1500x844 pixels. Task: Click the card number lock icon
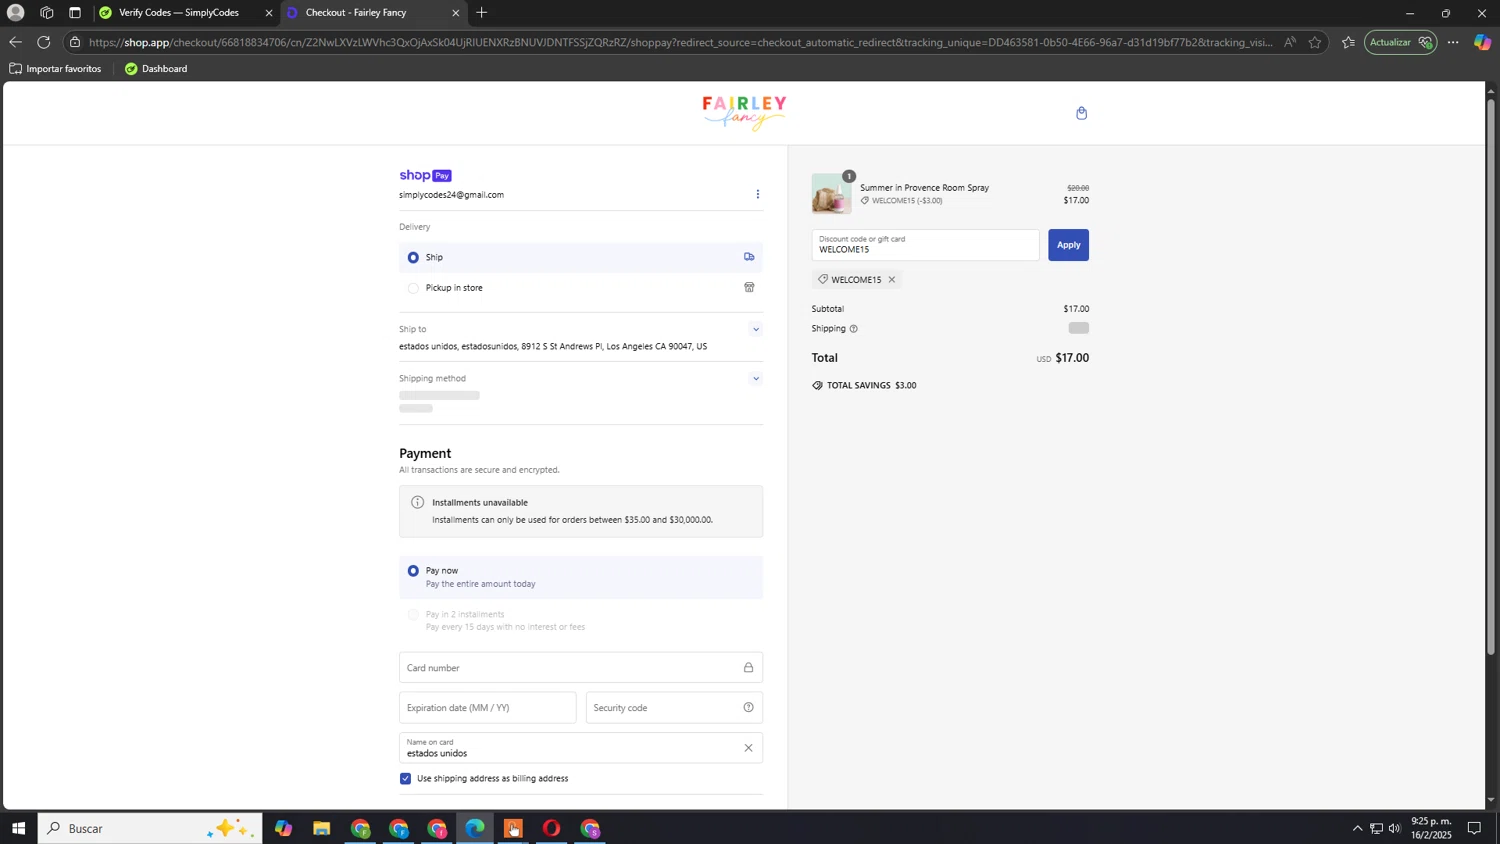(748, 668)
